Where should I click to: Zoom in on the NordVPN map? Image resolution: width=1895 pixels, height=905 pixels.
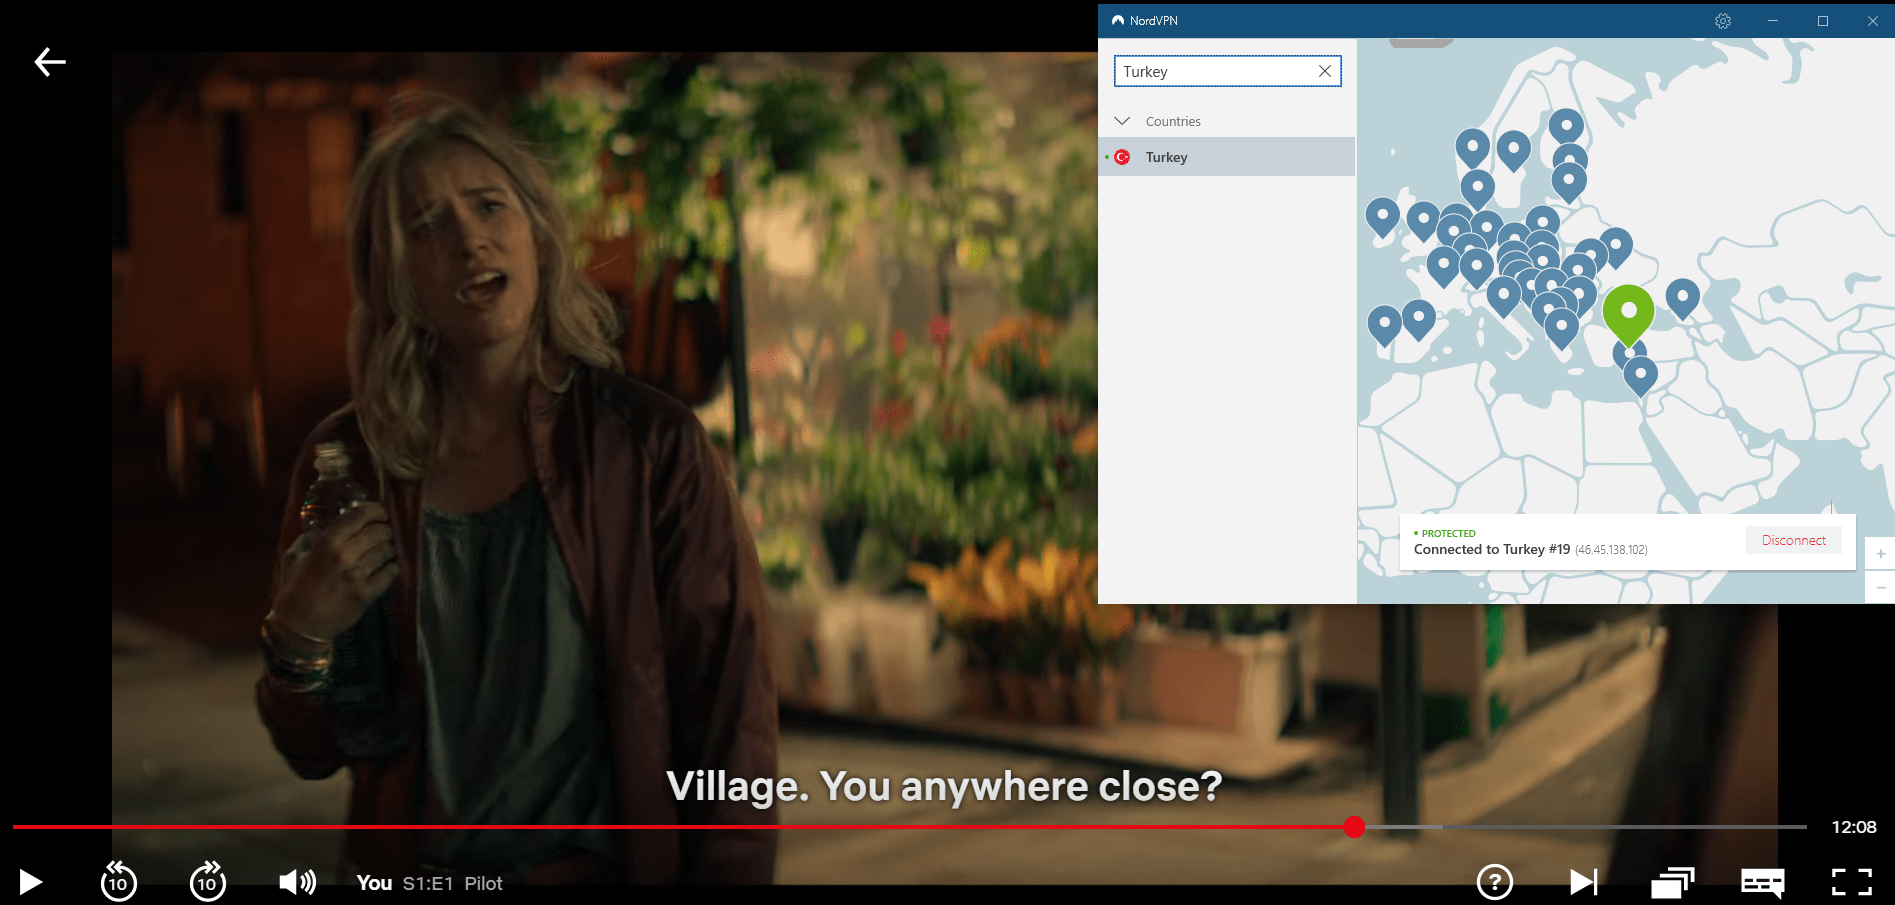click(1880, 554)
